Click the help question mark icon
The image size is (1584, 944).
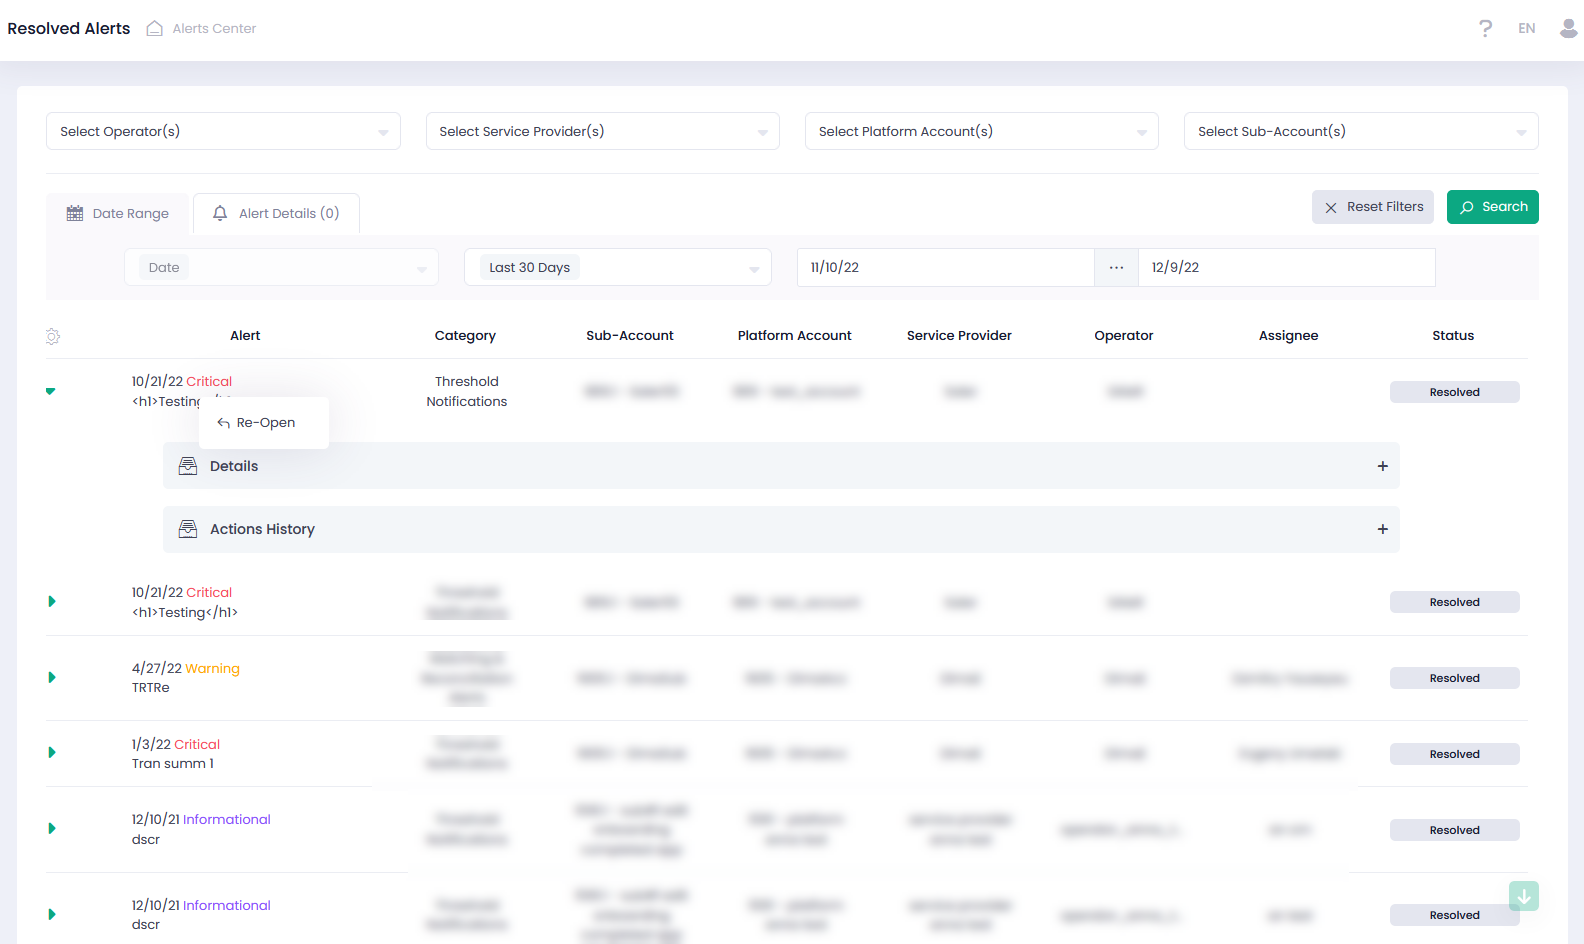tap(1485, 28)
